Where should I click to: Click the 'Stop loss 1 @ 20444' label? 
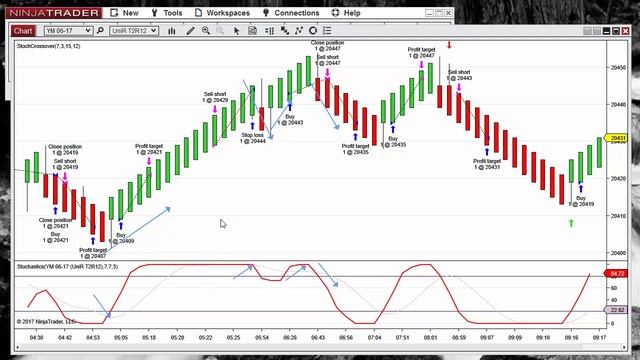pyautogui.click(x=253, y=138)
